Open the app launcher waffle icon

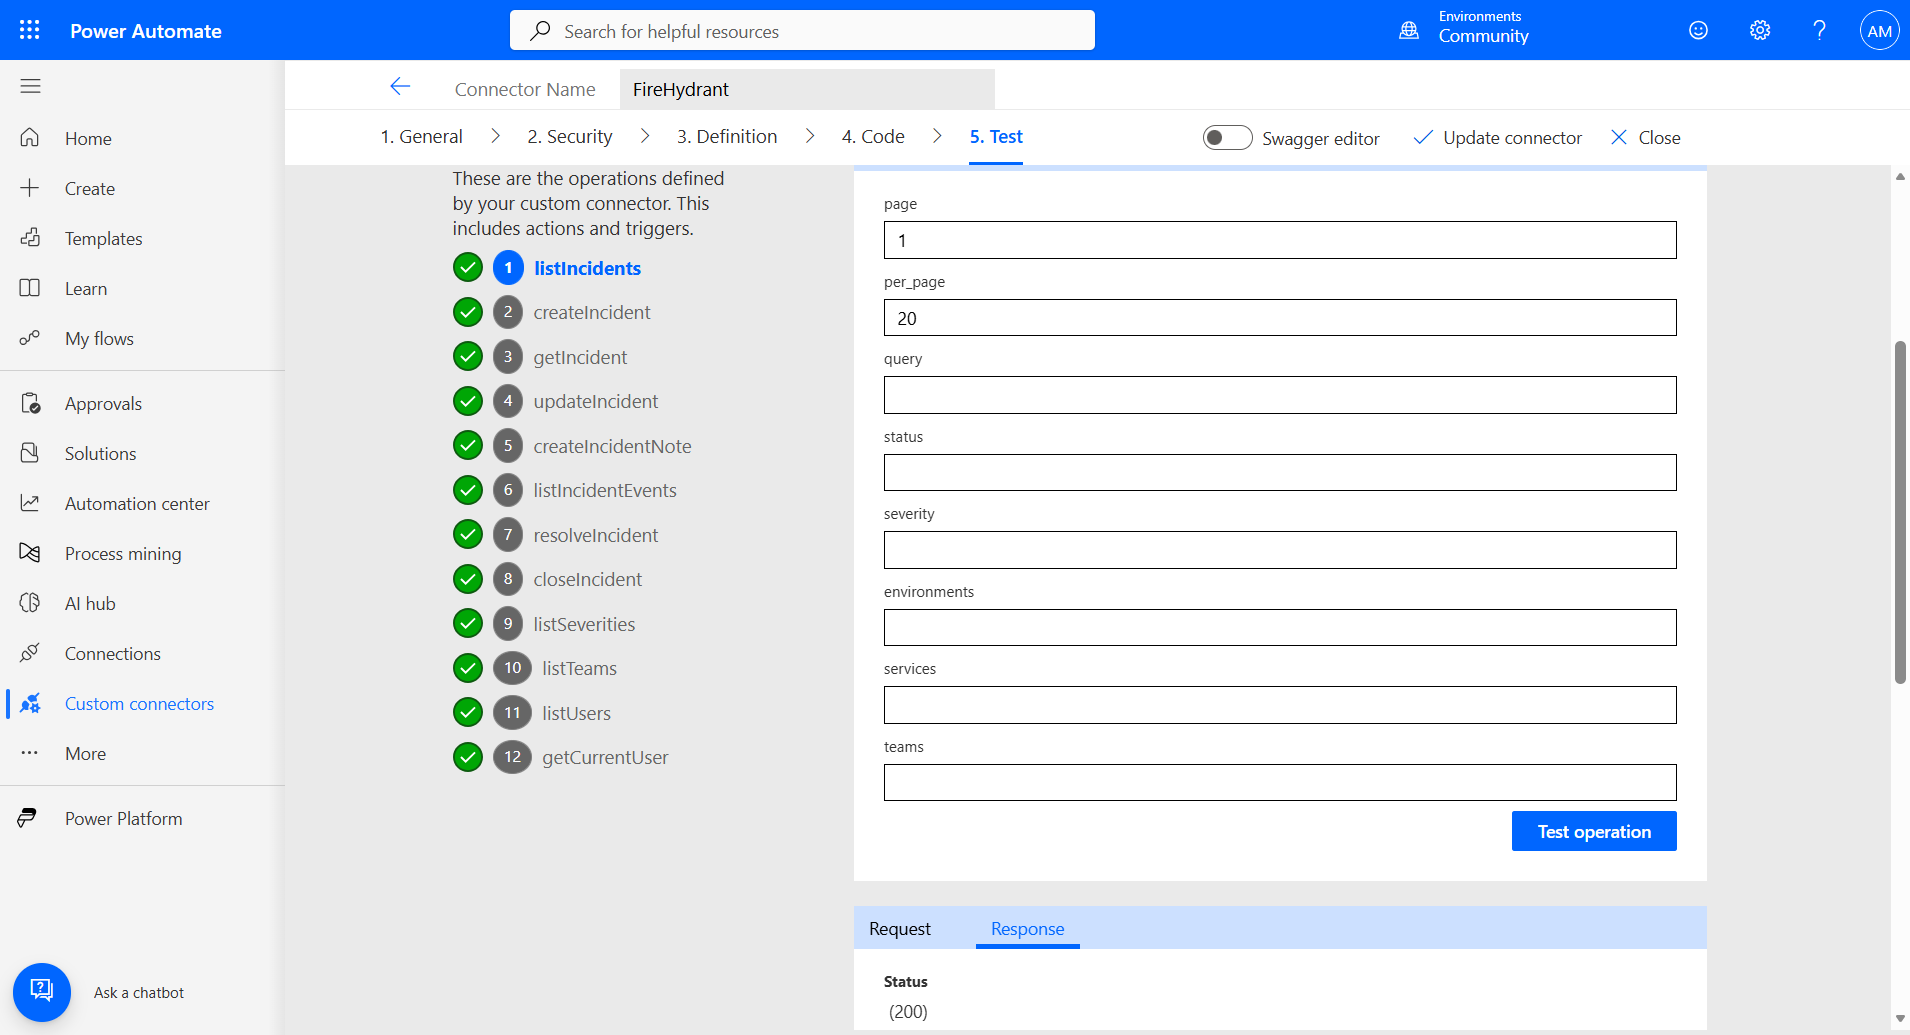[30, 30]
